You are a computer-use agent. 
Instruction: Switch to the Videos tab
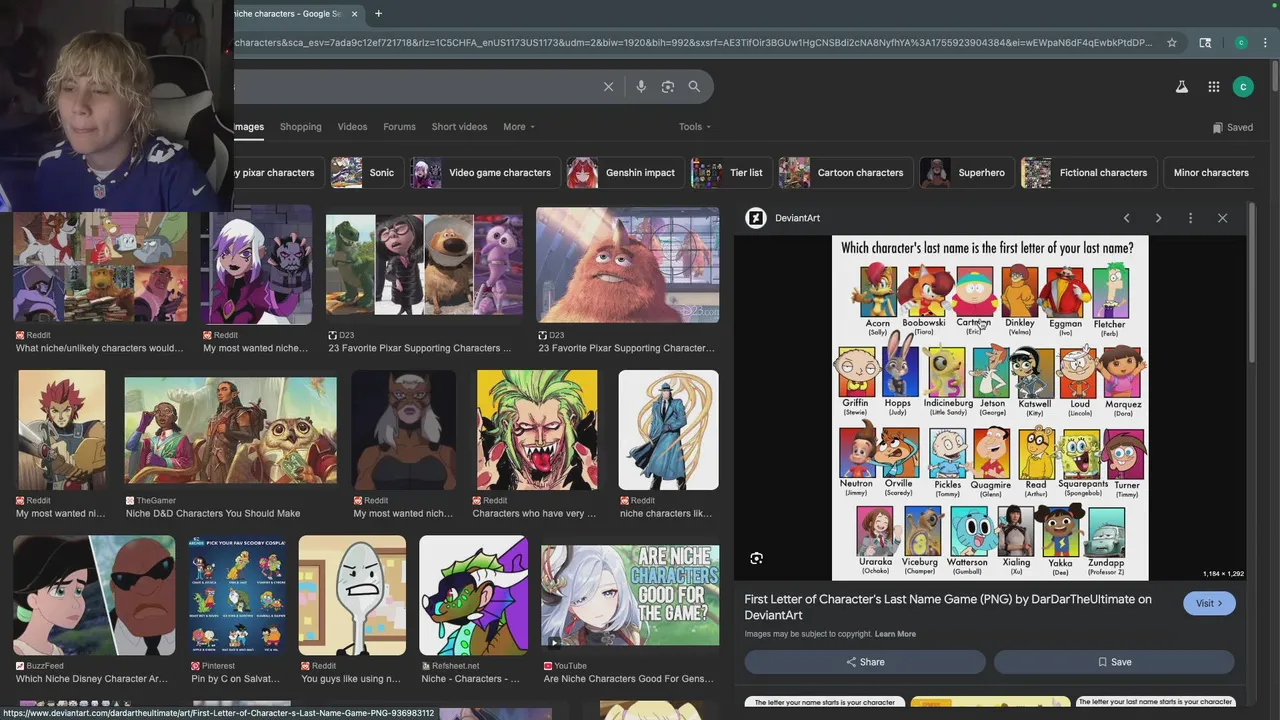[352, 127]
